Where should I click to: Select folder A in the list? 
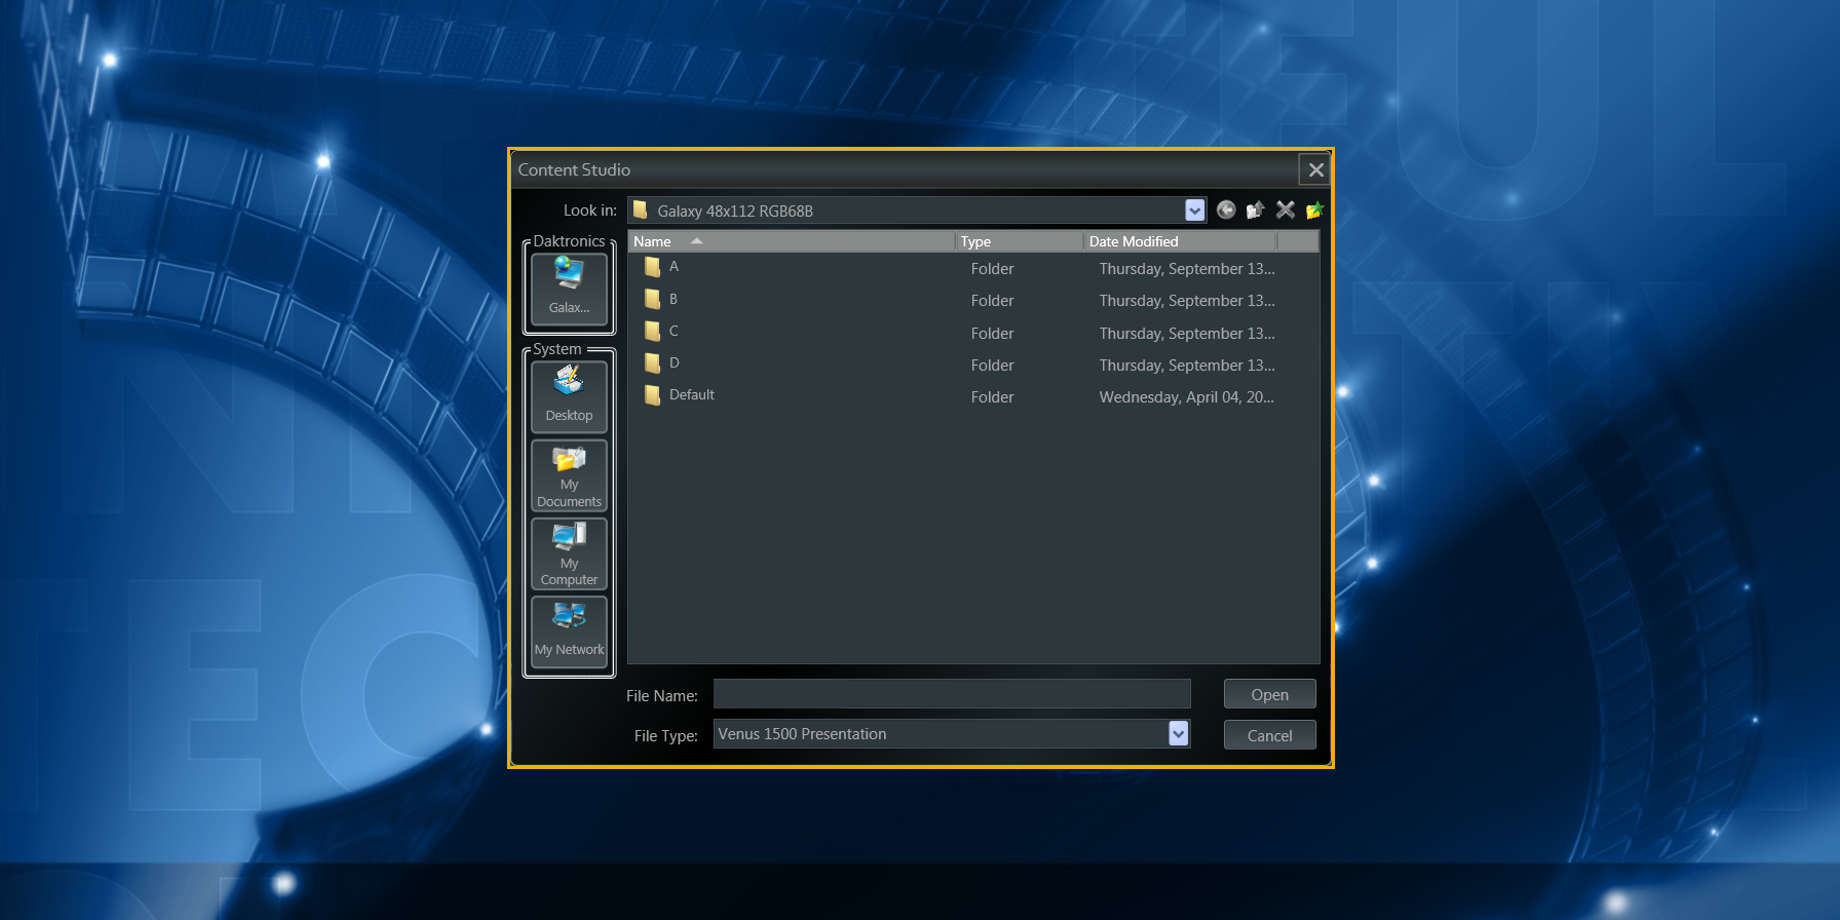click(673, 267)
